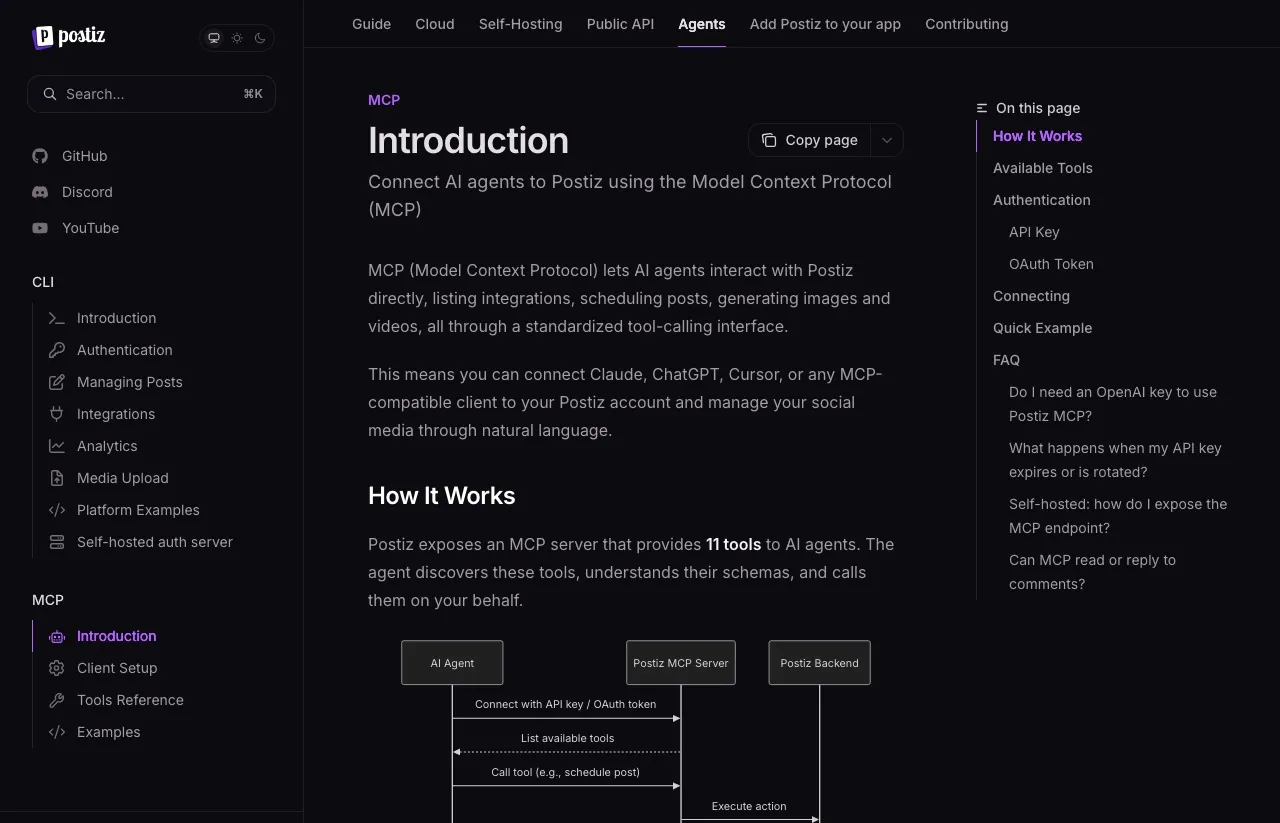Image resolution: width=1280 pixels, height=823 pixels.
Task: Jump to Authentication in page outline
Action: (x=1042, y=200)
